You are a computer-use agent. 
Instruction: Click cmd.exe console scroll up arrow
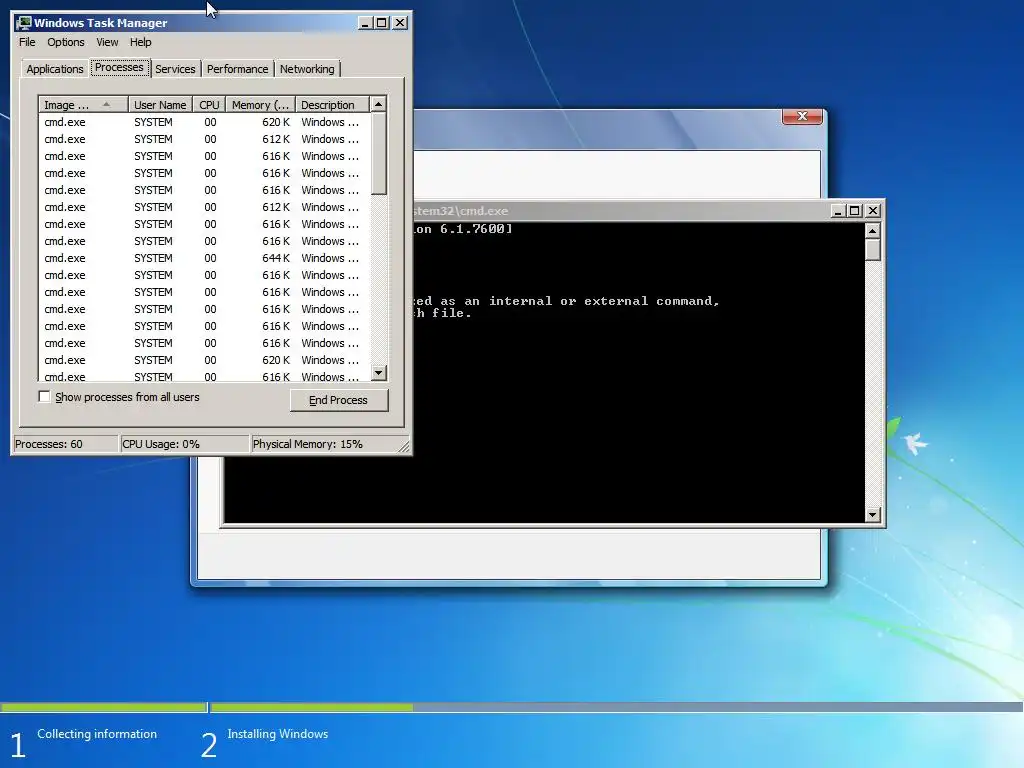[x=872, y=231]
